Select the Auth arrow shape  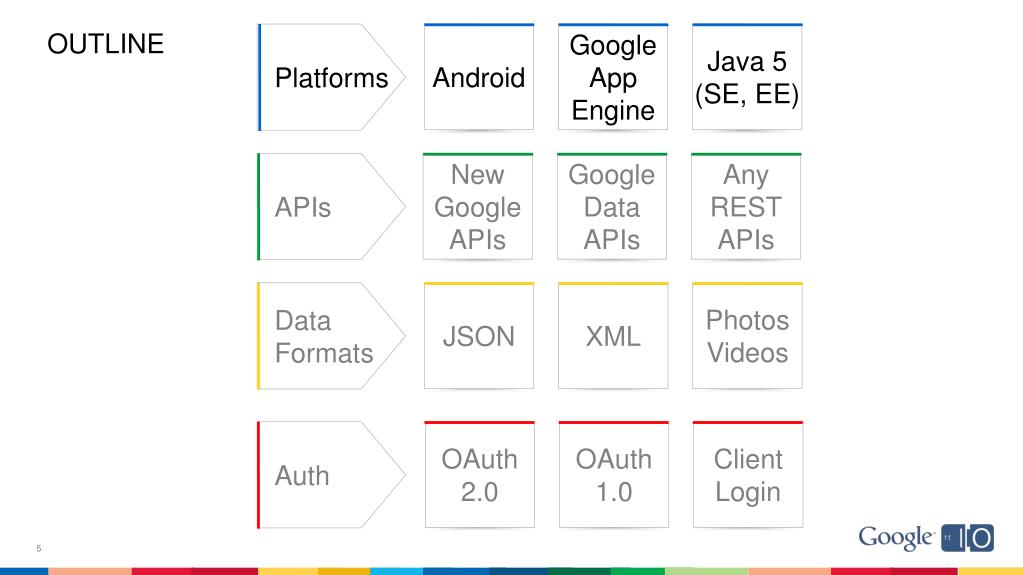pyautogui.click(x=331, y=474)
